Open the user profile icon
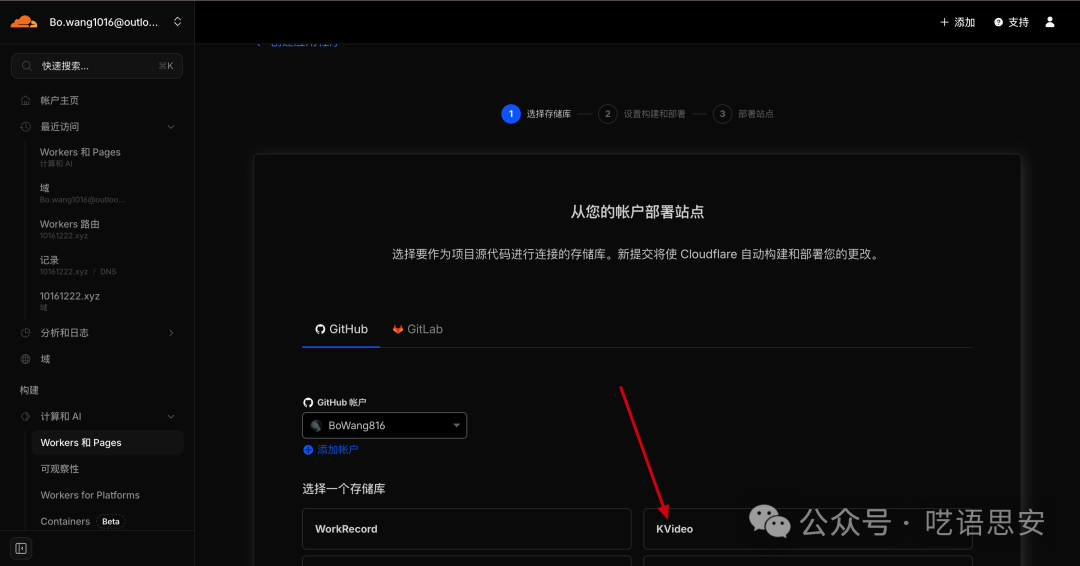This screenshot has height=566, width=1080. pyautogui.click(x=1050, y=22)
